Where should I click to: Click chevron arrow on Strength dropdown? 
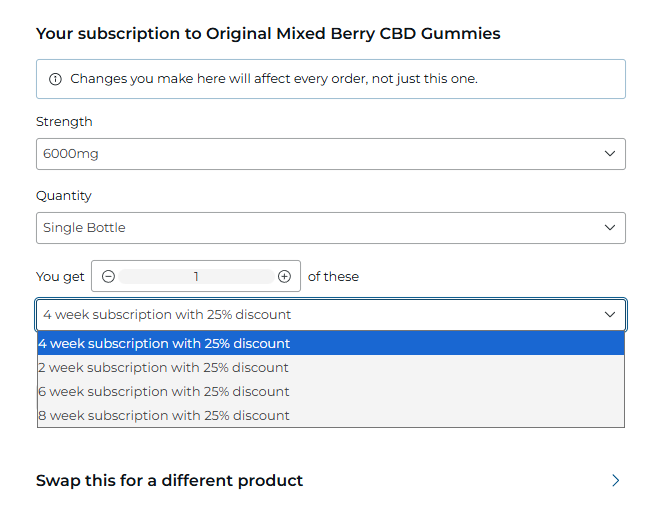tap(610, 154)
